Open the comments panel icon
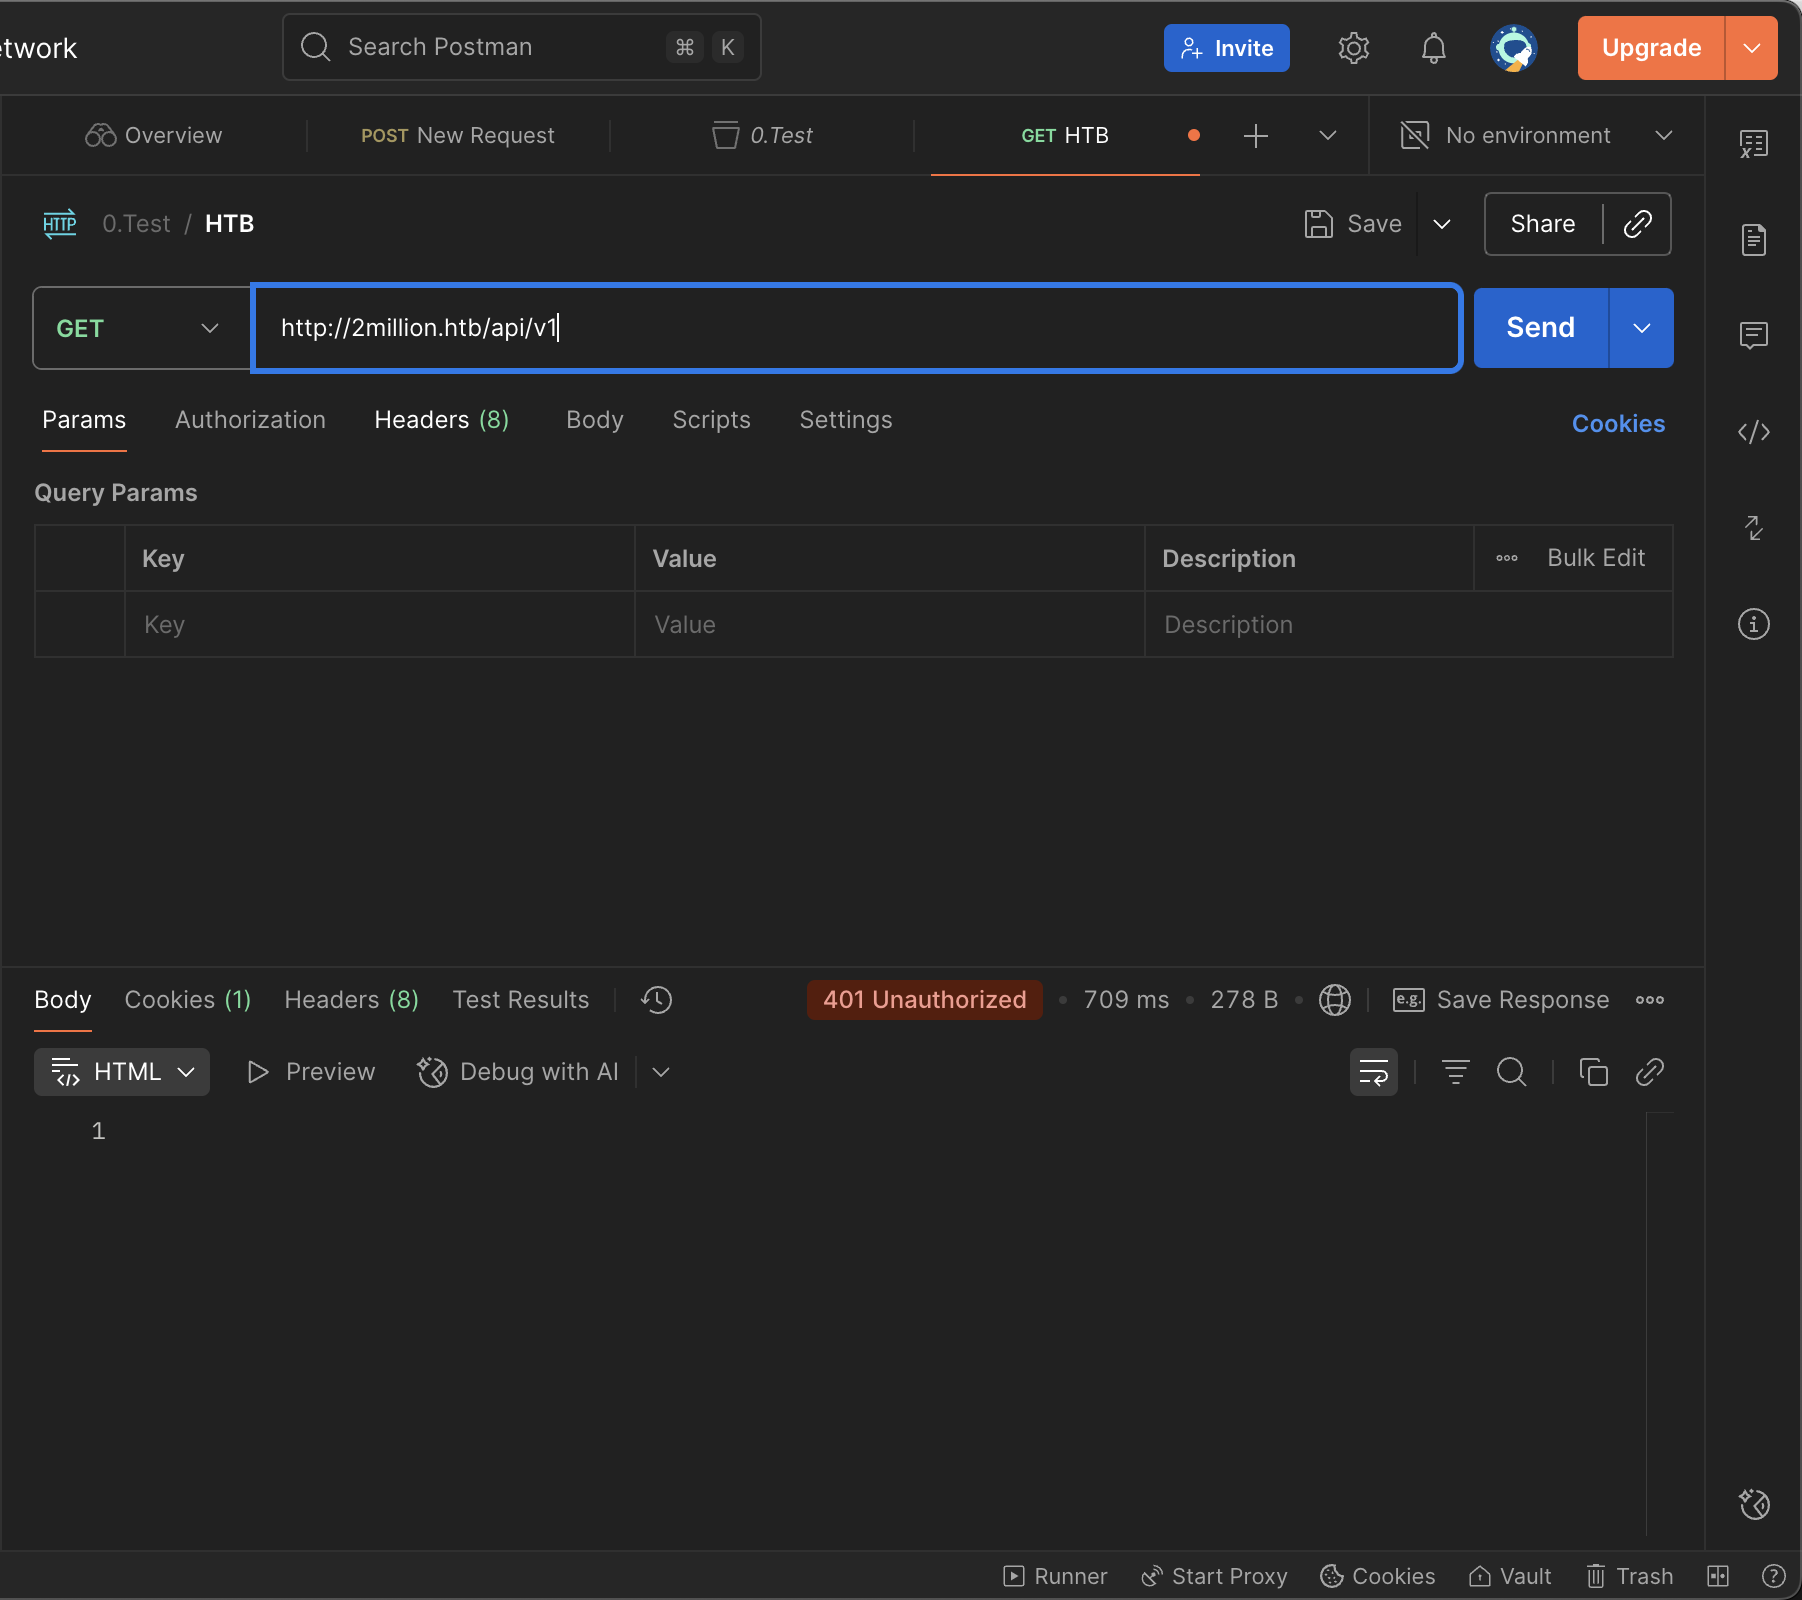 coord(1754,335)
